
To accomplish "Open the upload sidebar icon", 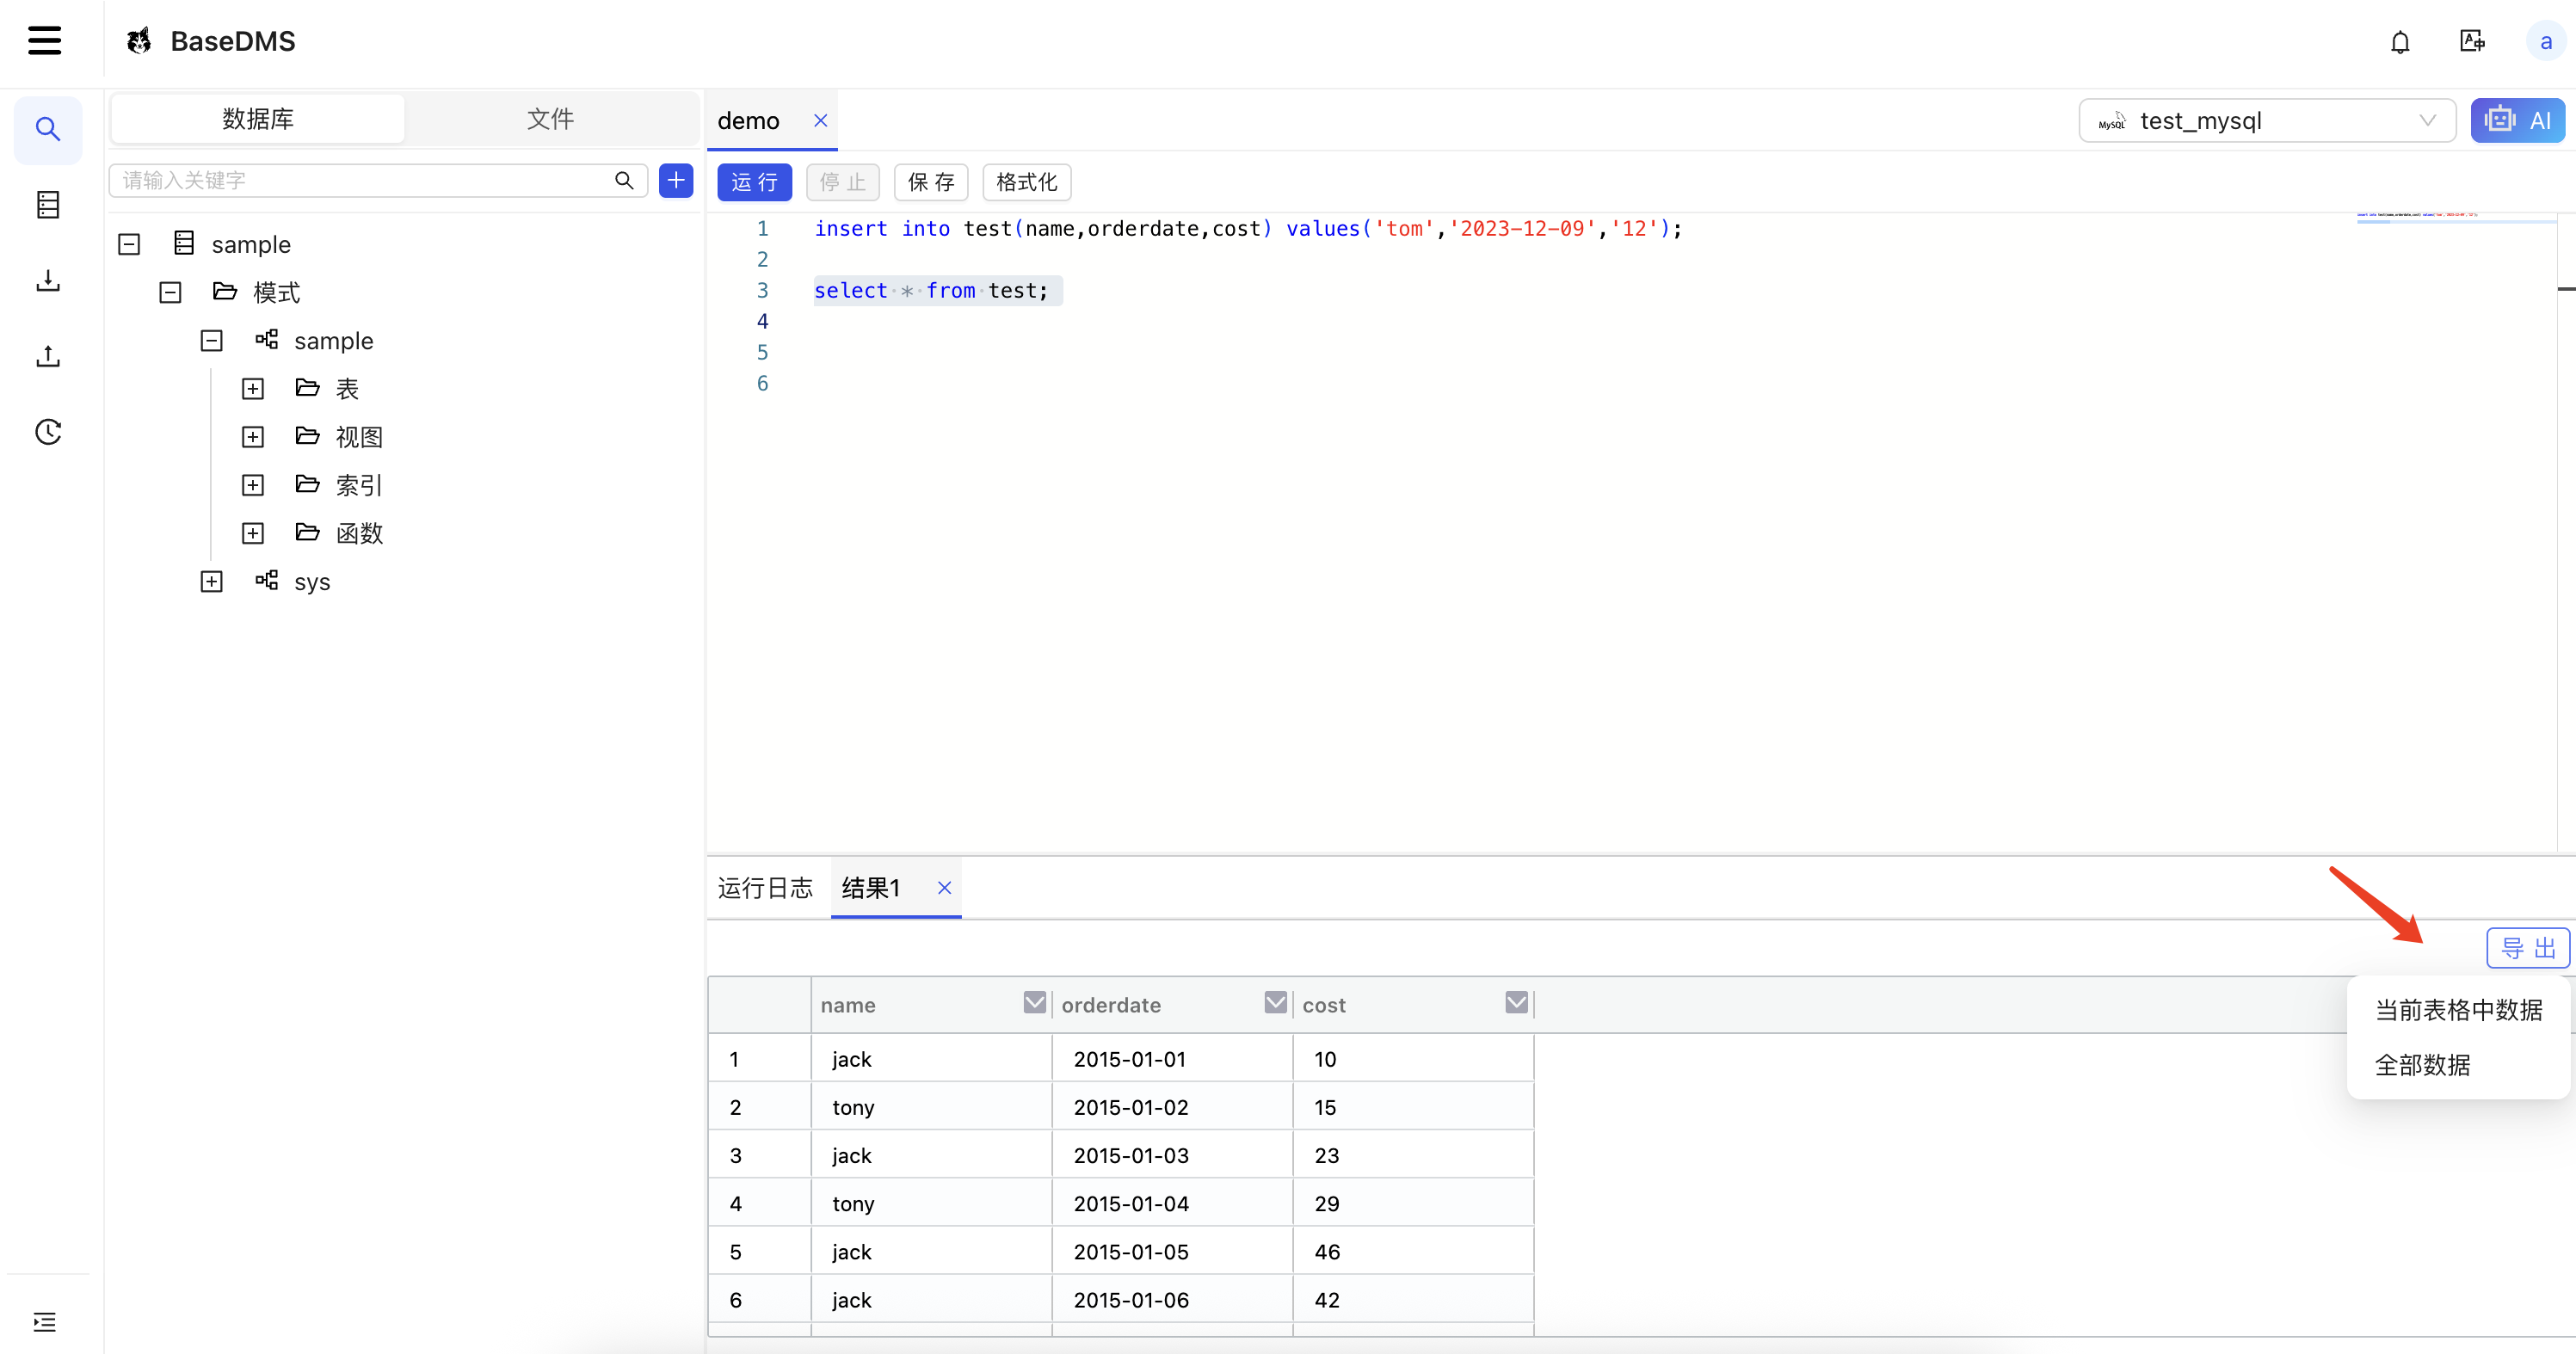I will point(48,356).
